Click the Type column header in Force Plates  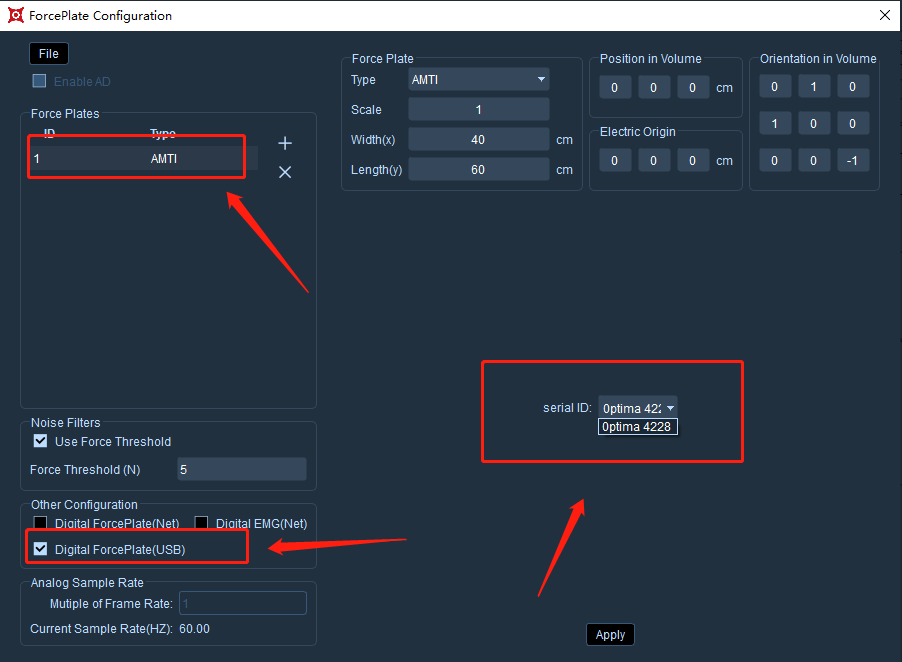pos(163,133)
